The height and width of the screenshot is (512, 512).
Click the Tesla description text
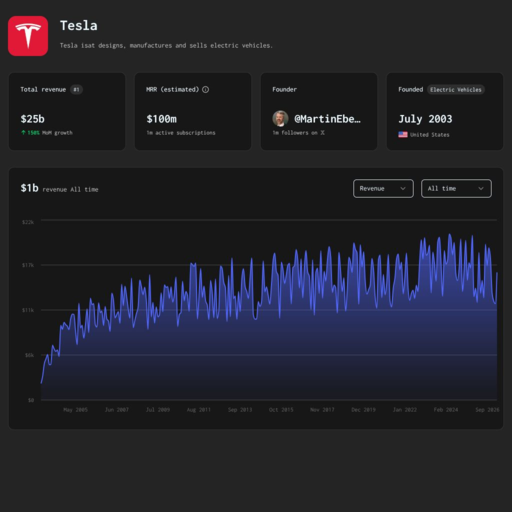point(166,46)
